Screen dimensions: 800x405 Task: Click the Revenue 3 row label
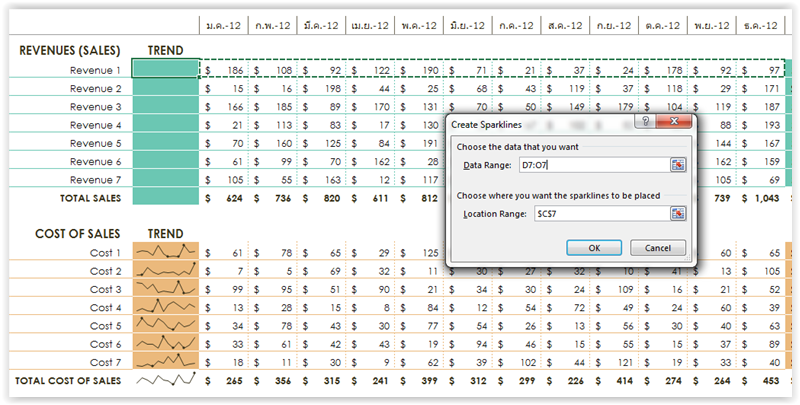(95, 107)
